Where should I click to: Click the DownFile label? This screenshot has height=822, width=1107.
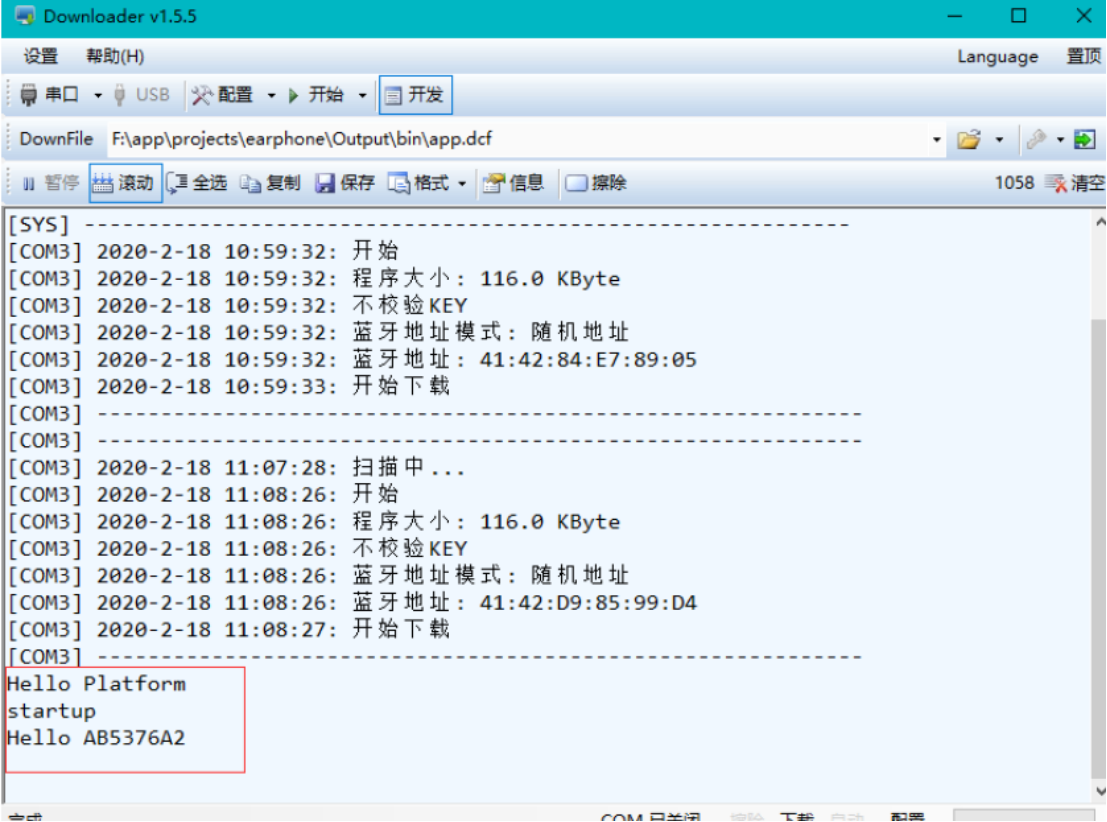coord(56,139)
